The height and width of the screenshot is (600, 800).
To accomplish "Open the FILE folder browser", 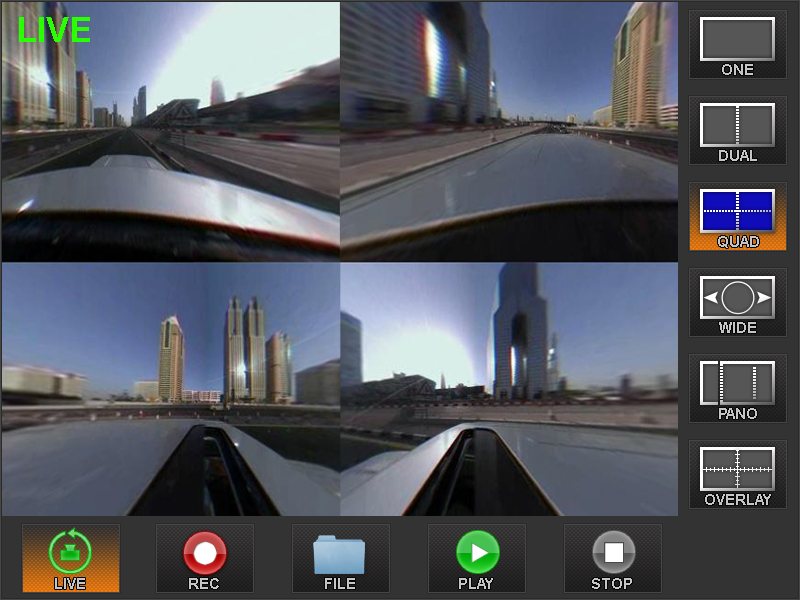I will 340,558.
